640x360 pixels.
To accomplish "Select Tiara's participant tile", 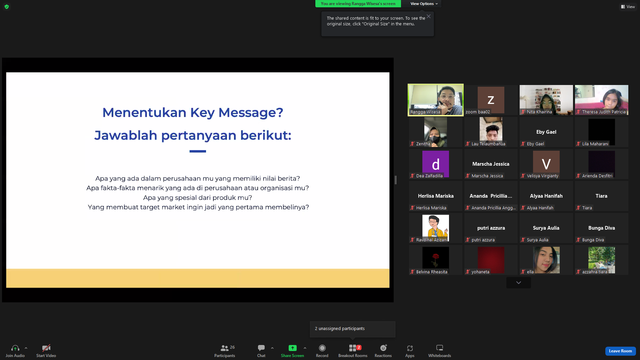I will tap(602, 196).
